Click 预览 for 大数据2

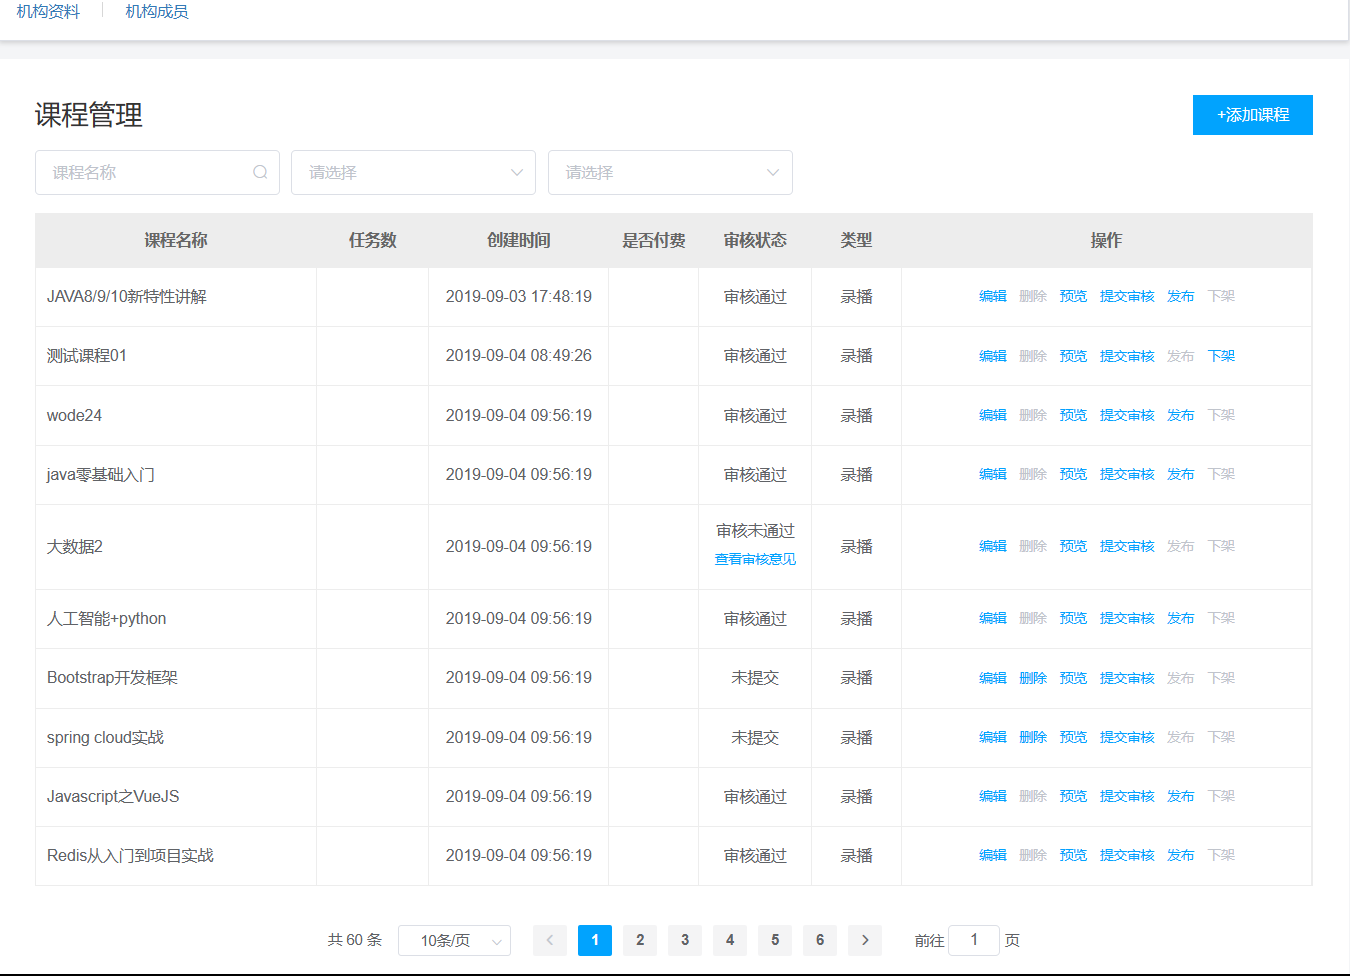(1073, 546)
